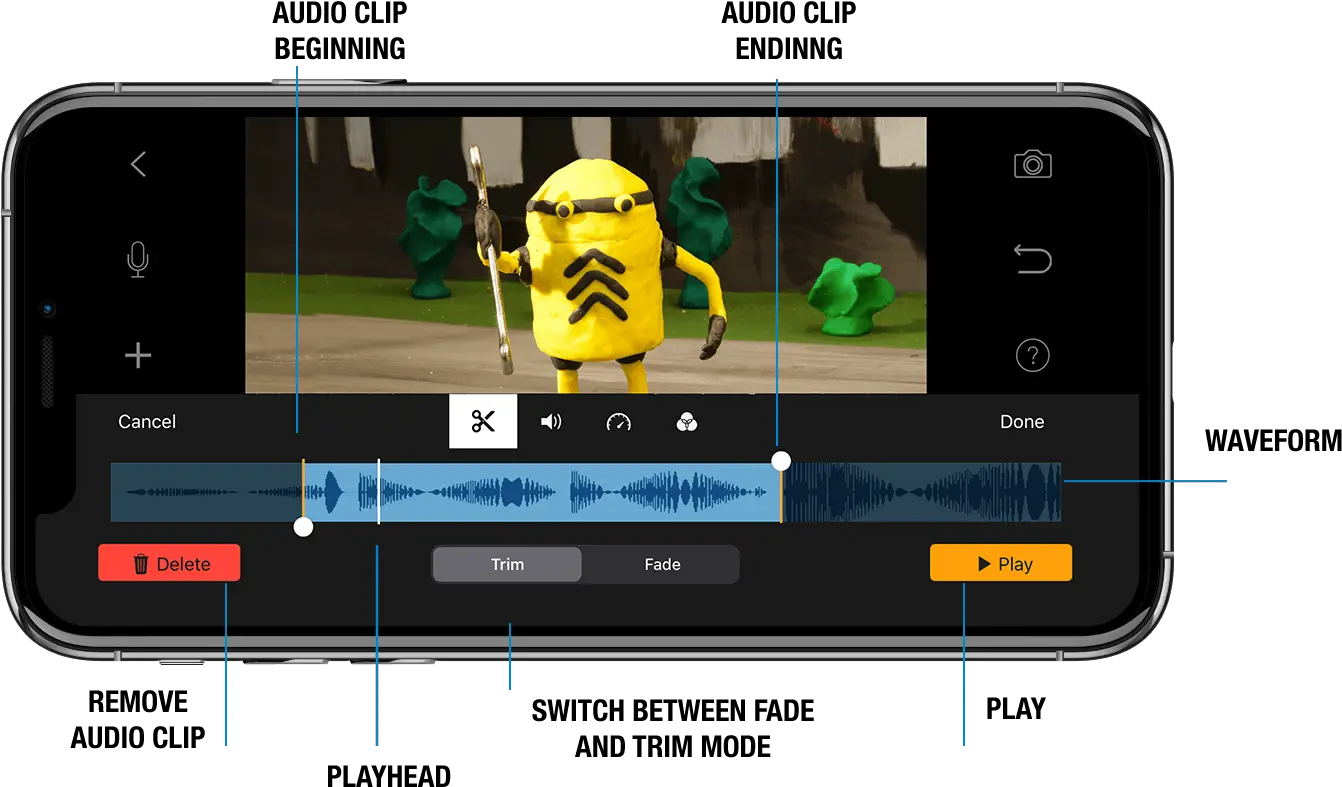This screenshot has width=1342, height=787.
Task: Open the color filters tool
Action: pyautogui.click(x=687, y=422)
